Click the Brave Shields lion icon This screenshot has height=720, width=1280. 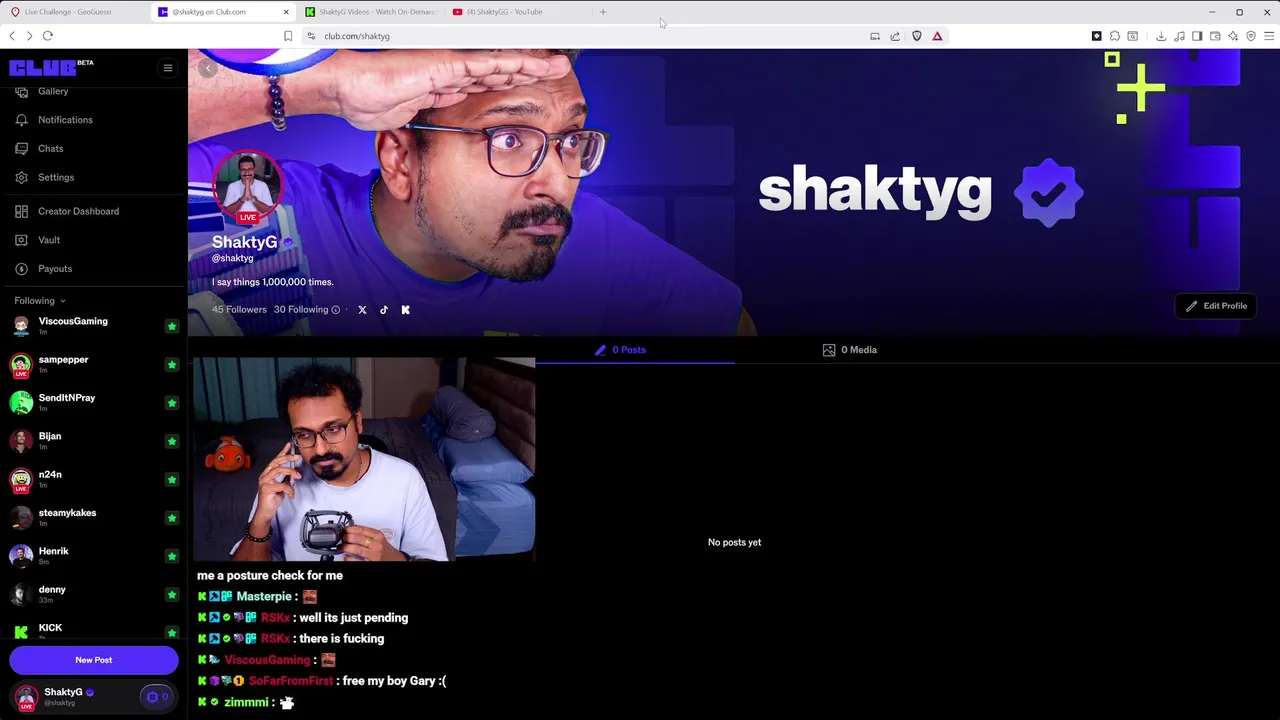coord(917,36)
